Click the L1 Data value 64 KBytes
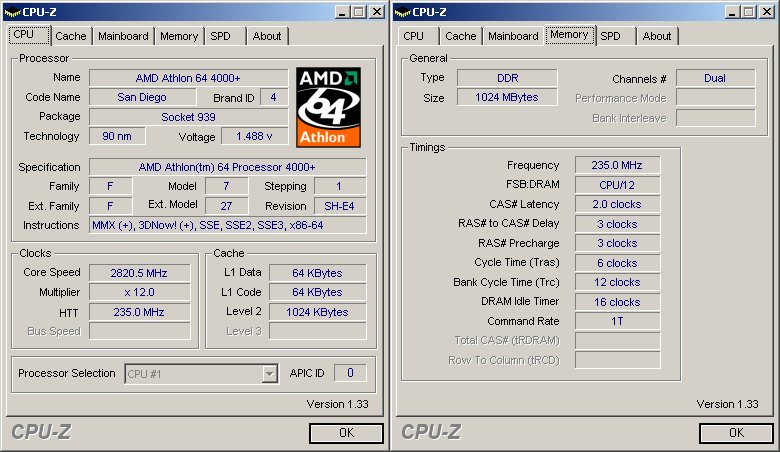Screen dimensions: 780x452 point(317,273)
